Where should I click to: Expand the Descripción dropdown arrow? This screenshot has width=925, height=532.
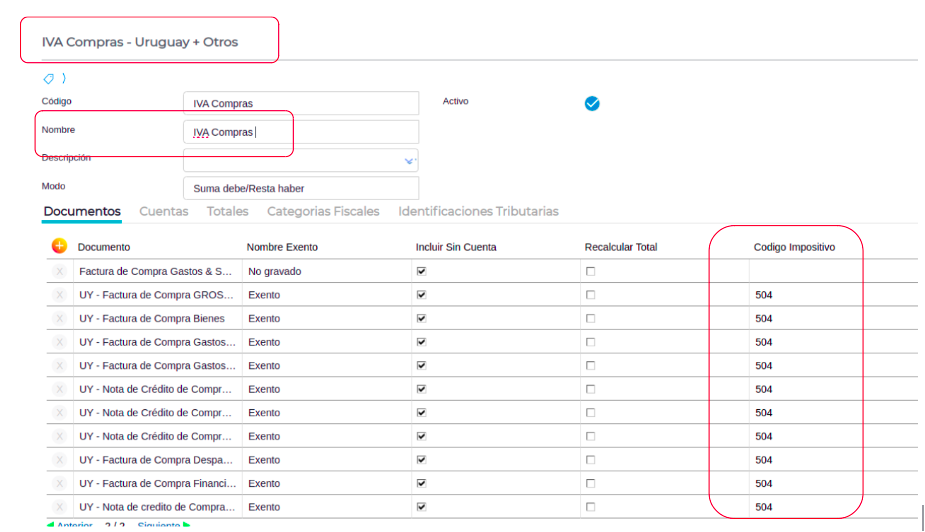pos(408,160)
